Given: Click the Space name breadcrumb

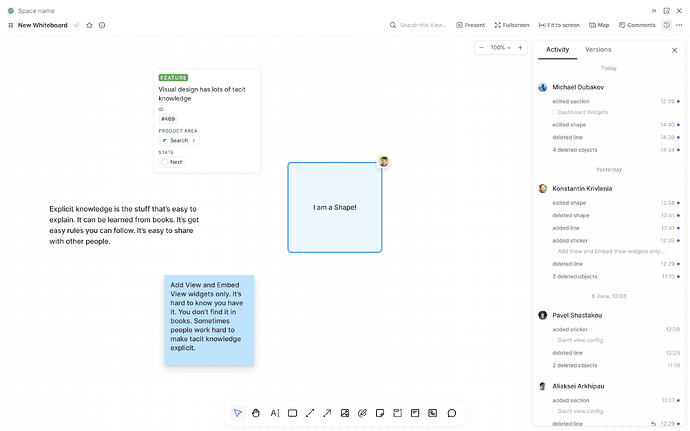Looking at the screenshot, I should point(36,11).
